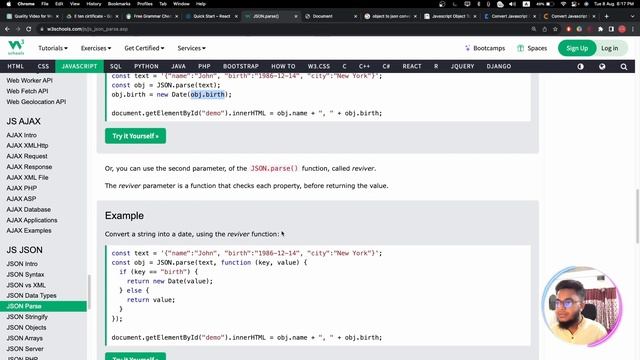
Task: Select HTML in the topic bar
Action: tap(16, 66)
